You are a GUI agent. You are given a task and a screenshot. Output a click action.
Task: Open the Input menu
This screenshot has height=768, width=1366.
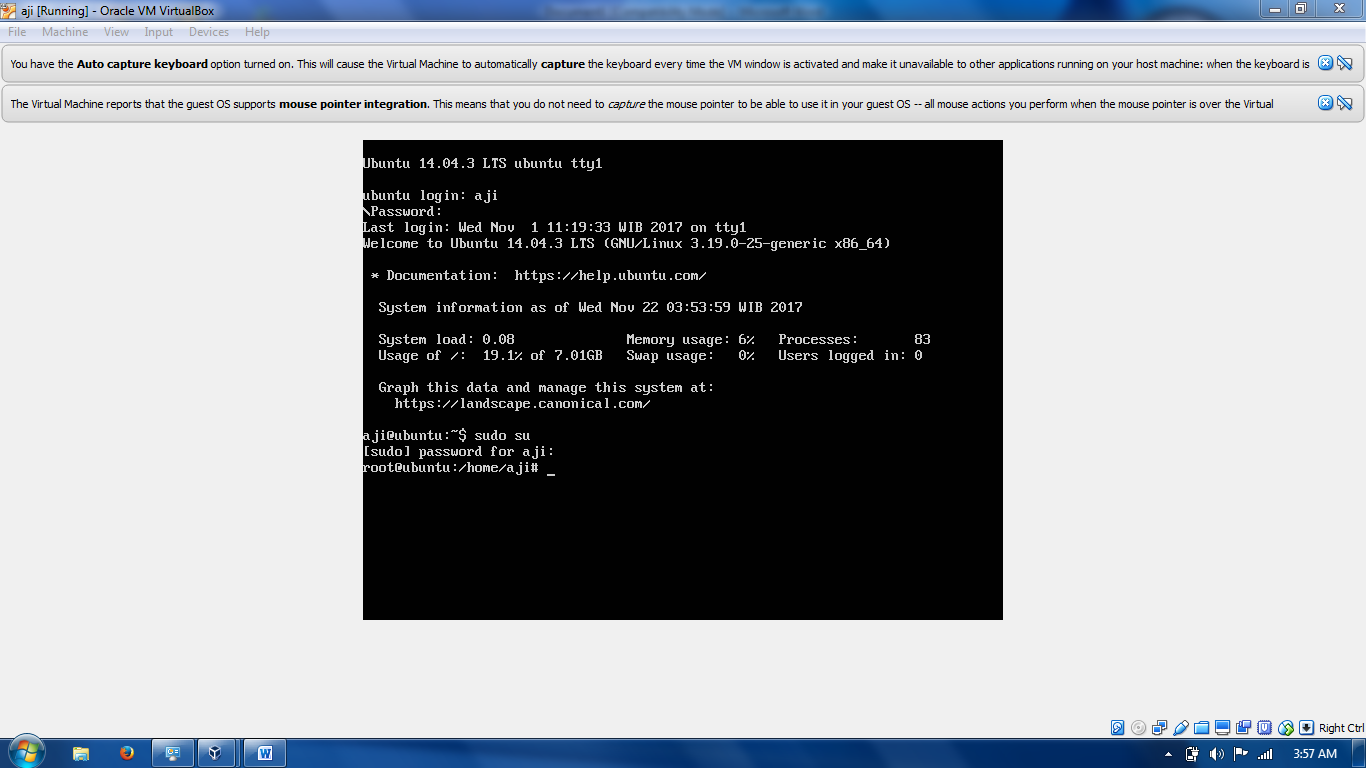coord(158,32)
